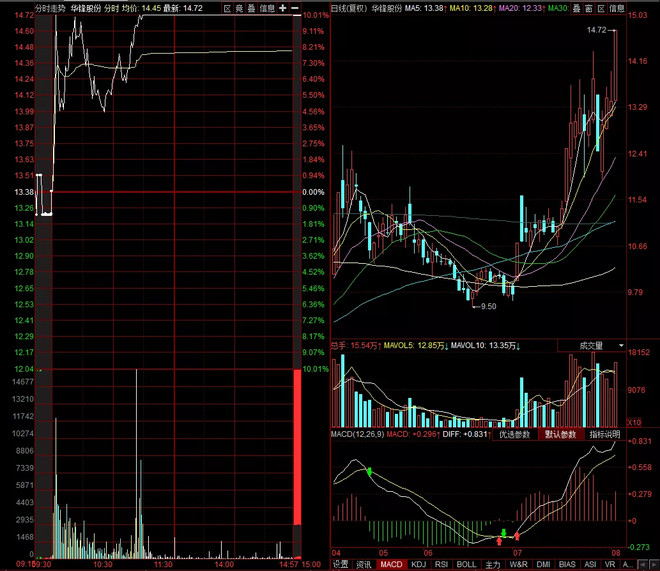
Task: Click the 日线(复权) daily line label
Action: 349,8
